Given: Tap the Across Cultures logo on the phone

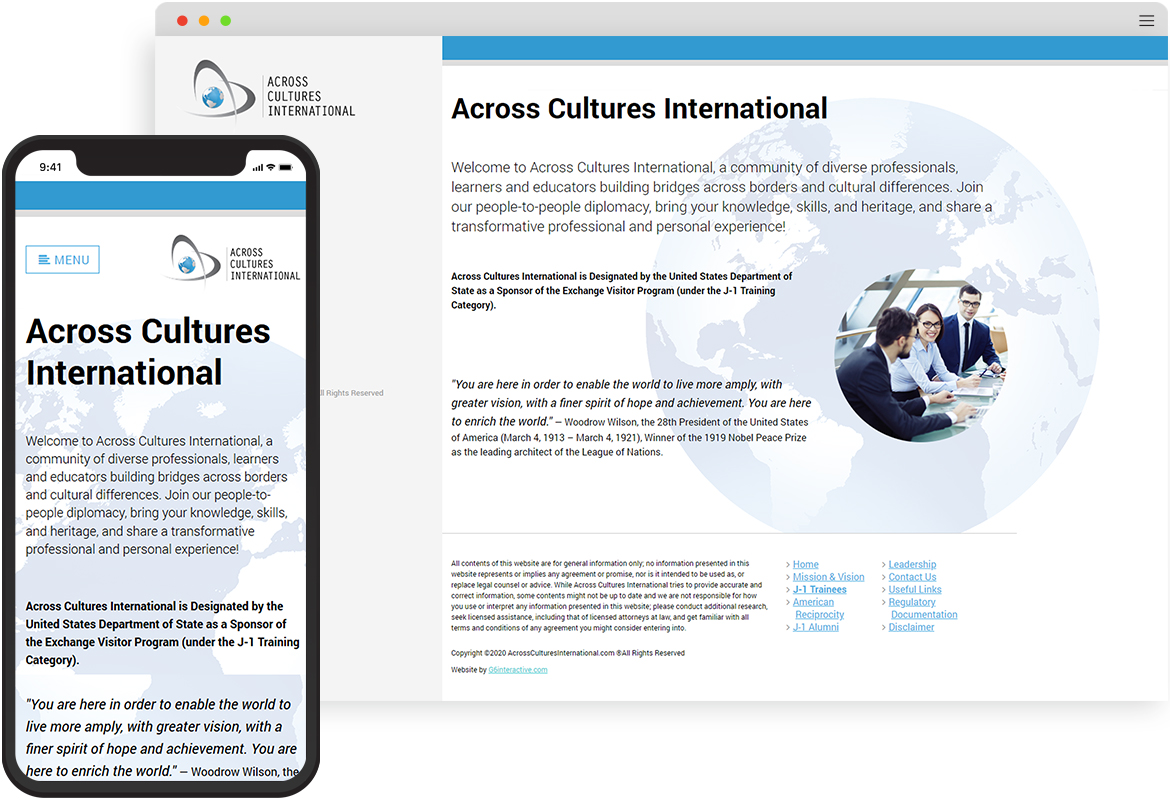Looking at the screenshot, I should [231, 261].
